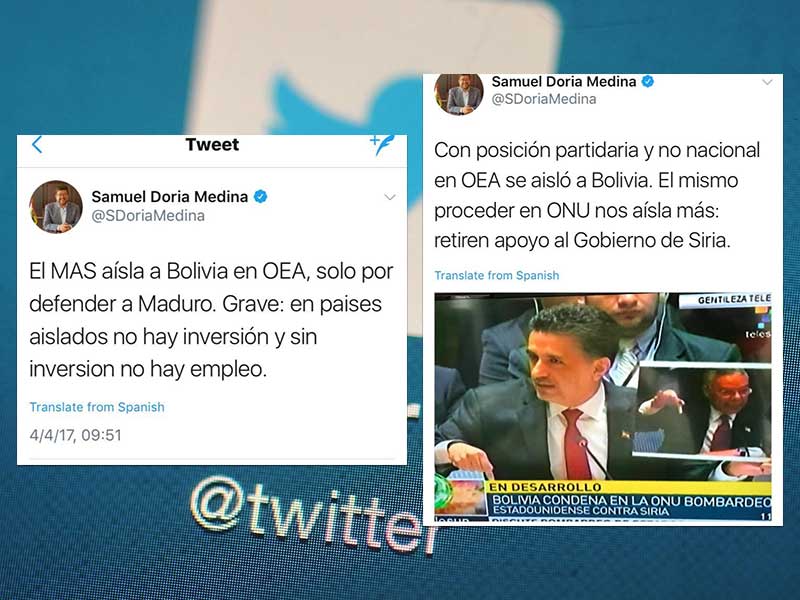The width and height of the screenshot is (800, 600).
Task: Go back using the blue arrow
Action: pyautogui.click(x=37, y=145)
